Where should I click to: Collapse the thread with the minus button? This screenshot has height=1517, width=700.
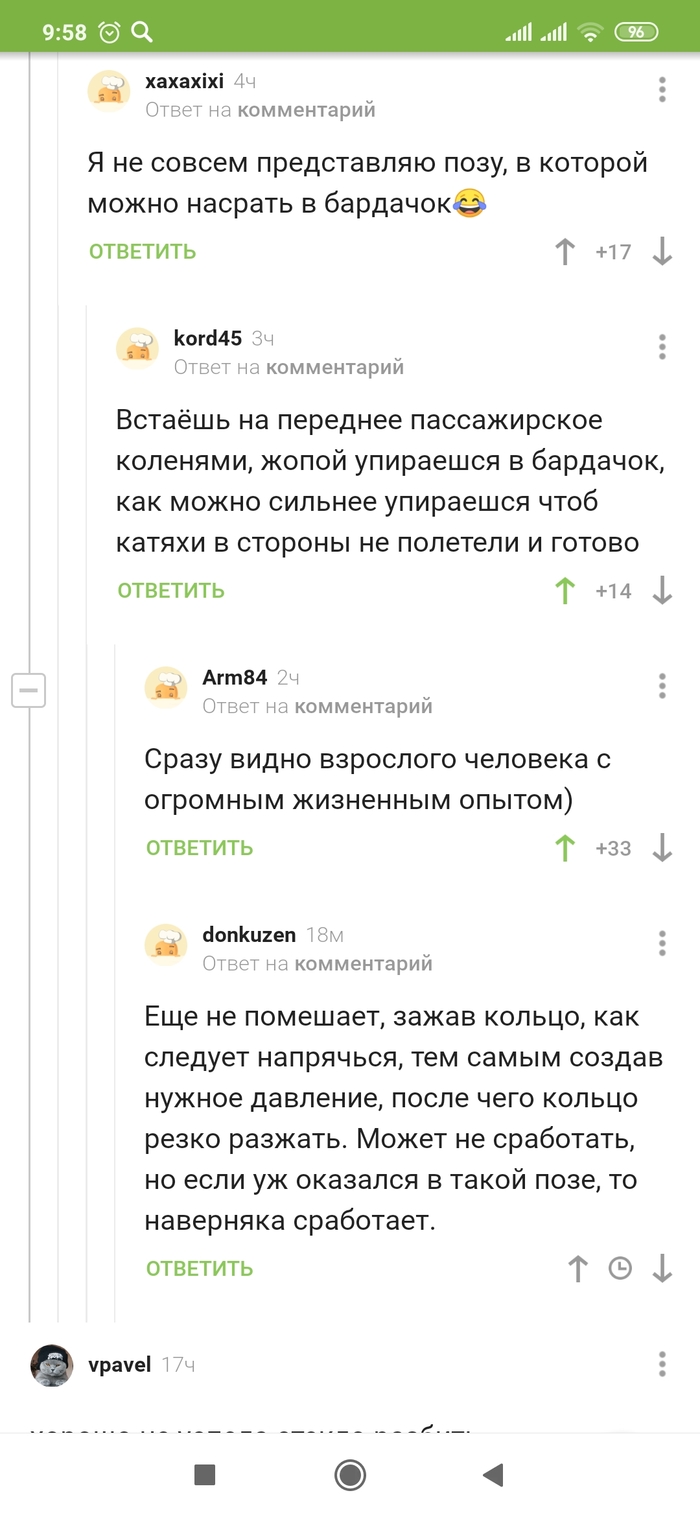[x=28, y=689]
